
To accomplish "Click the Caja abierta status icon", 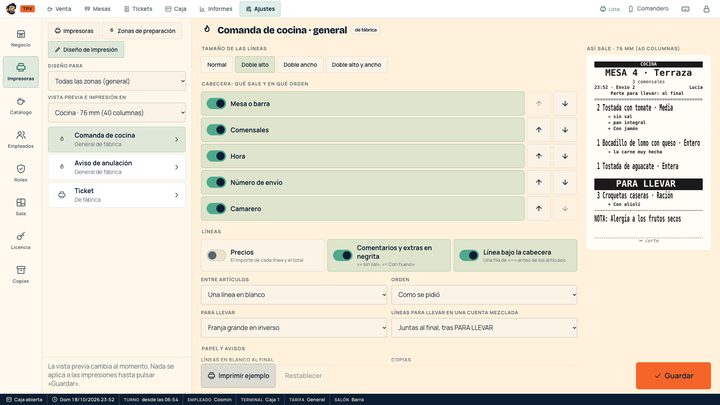I will (x=9, y=399).
